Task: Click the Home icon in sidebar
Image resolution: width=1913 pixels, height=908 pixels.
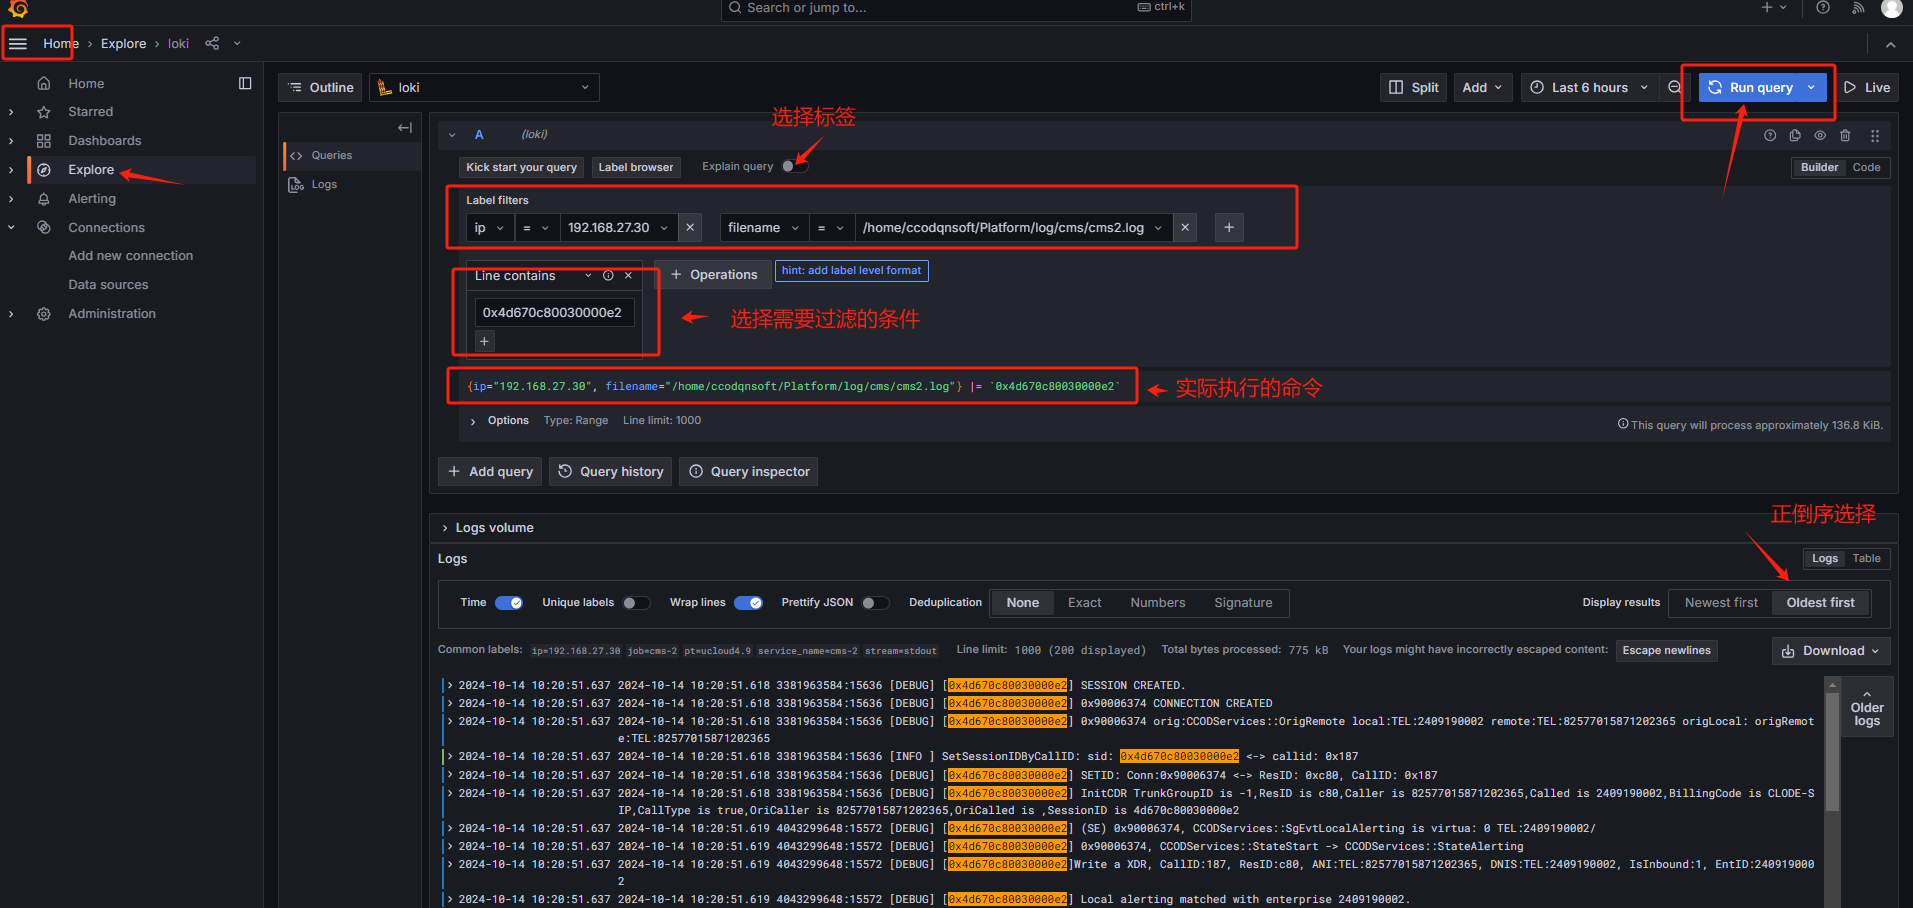Action: pyautogui.click(x=44, y=83)
